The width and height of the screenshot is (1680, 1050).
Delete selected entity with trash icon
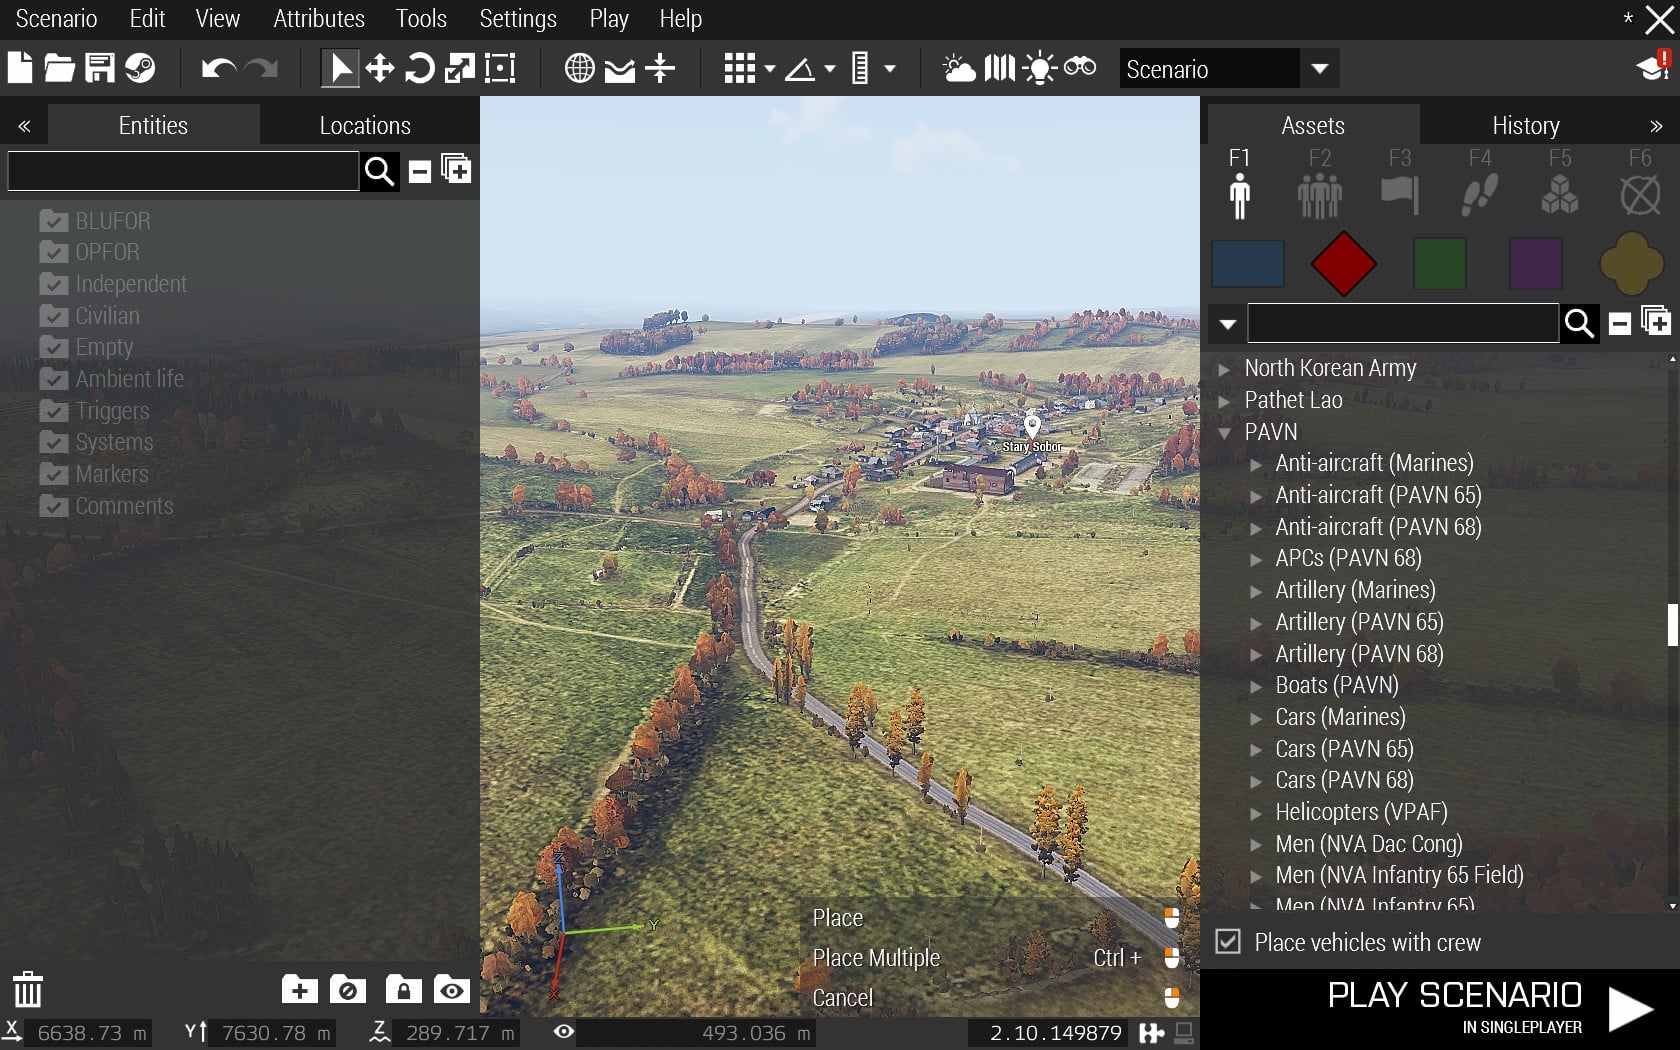[28, 989]
